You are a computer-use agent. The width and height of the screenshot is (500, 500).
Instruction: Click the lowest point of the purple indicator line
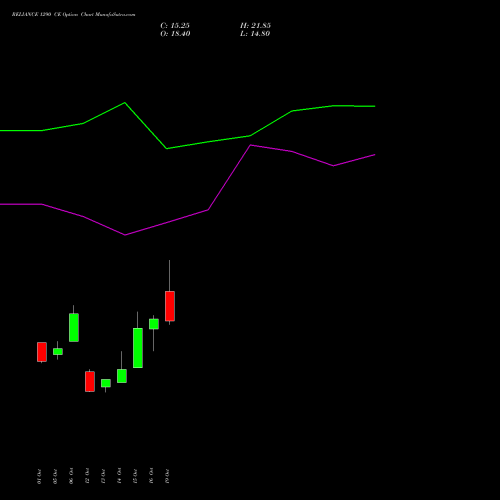[x=125, y=235]
